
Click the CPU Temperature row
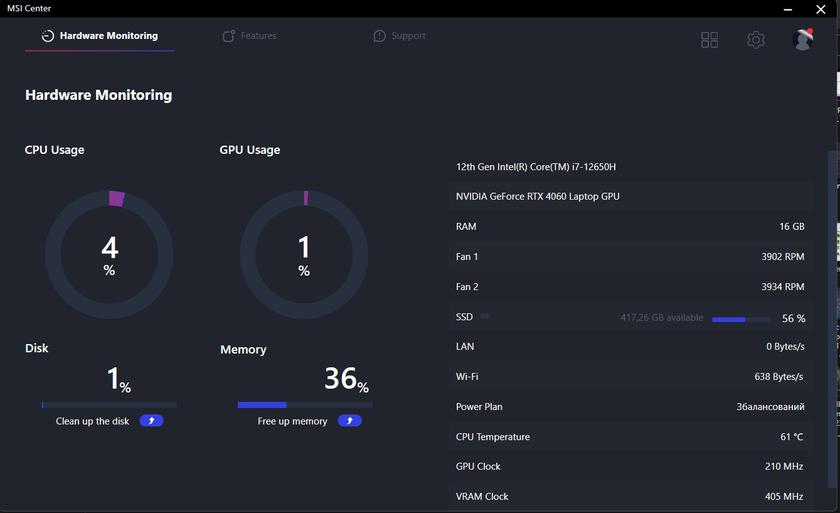[630, 437]
